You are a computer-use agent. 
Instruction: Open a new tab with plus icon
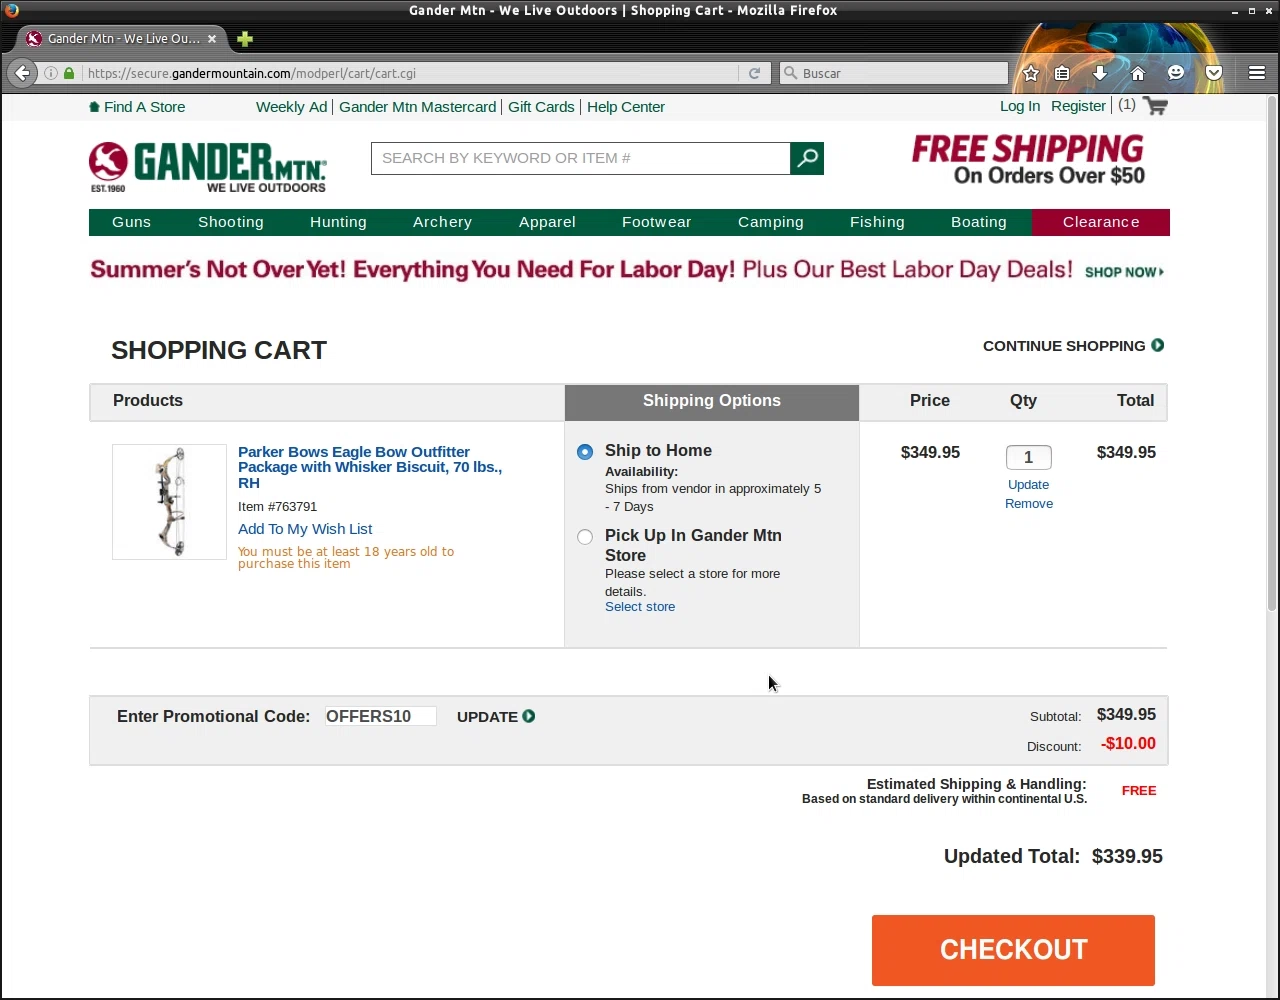pos(245,39)
